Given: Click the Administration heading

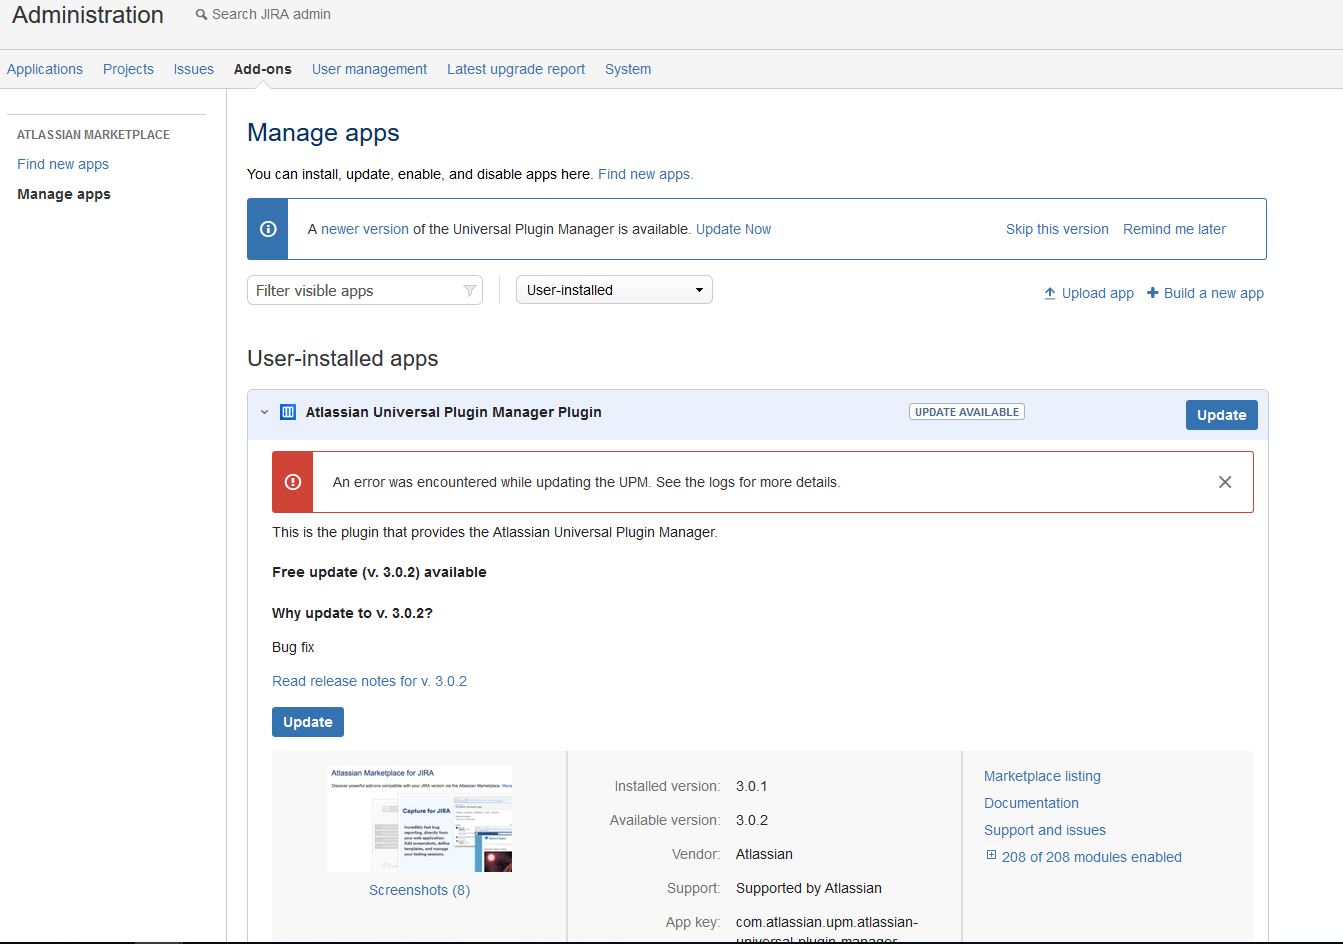Looking at the screenshot, I should 88,15.
